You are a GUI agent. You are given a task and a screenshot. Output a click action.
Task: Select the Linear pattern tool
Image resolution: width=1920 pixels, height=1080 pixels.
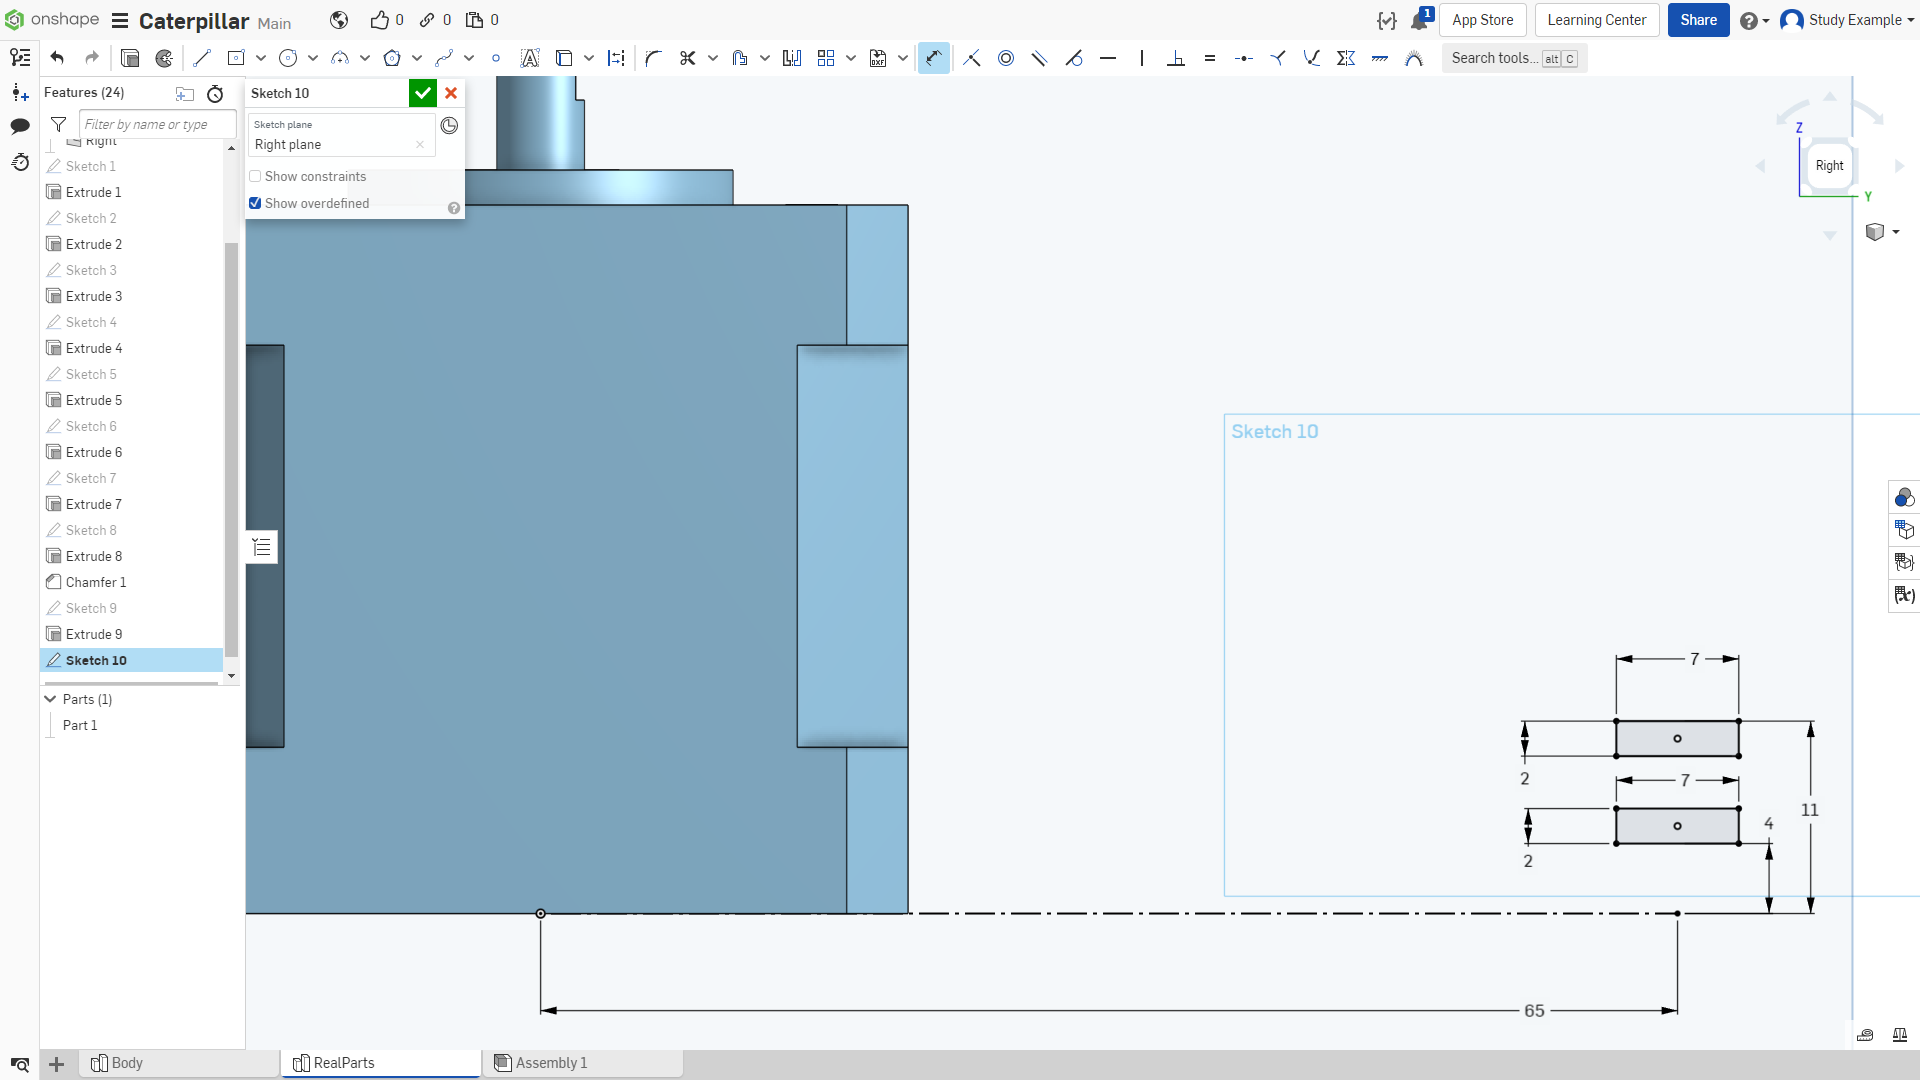coord(826,58)
